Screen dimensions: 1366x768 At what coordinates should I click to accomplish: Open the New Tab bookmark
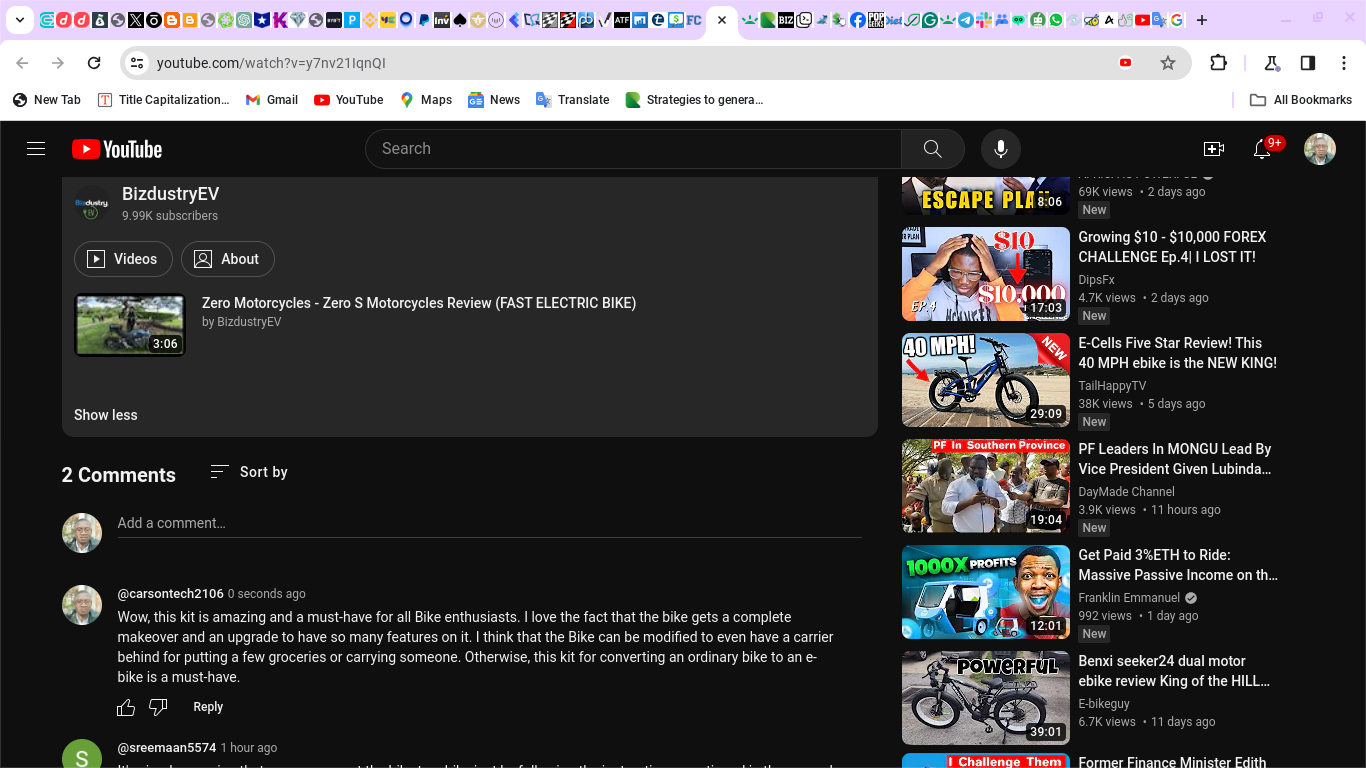pos(47,100)
